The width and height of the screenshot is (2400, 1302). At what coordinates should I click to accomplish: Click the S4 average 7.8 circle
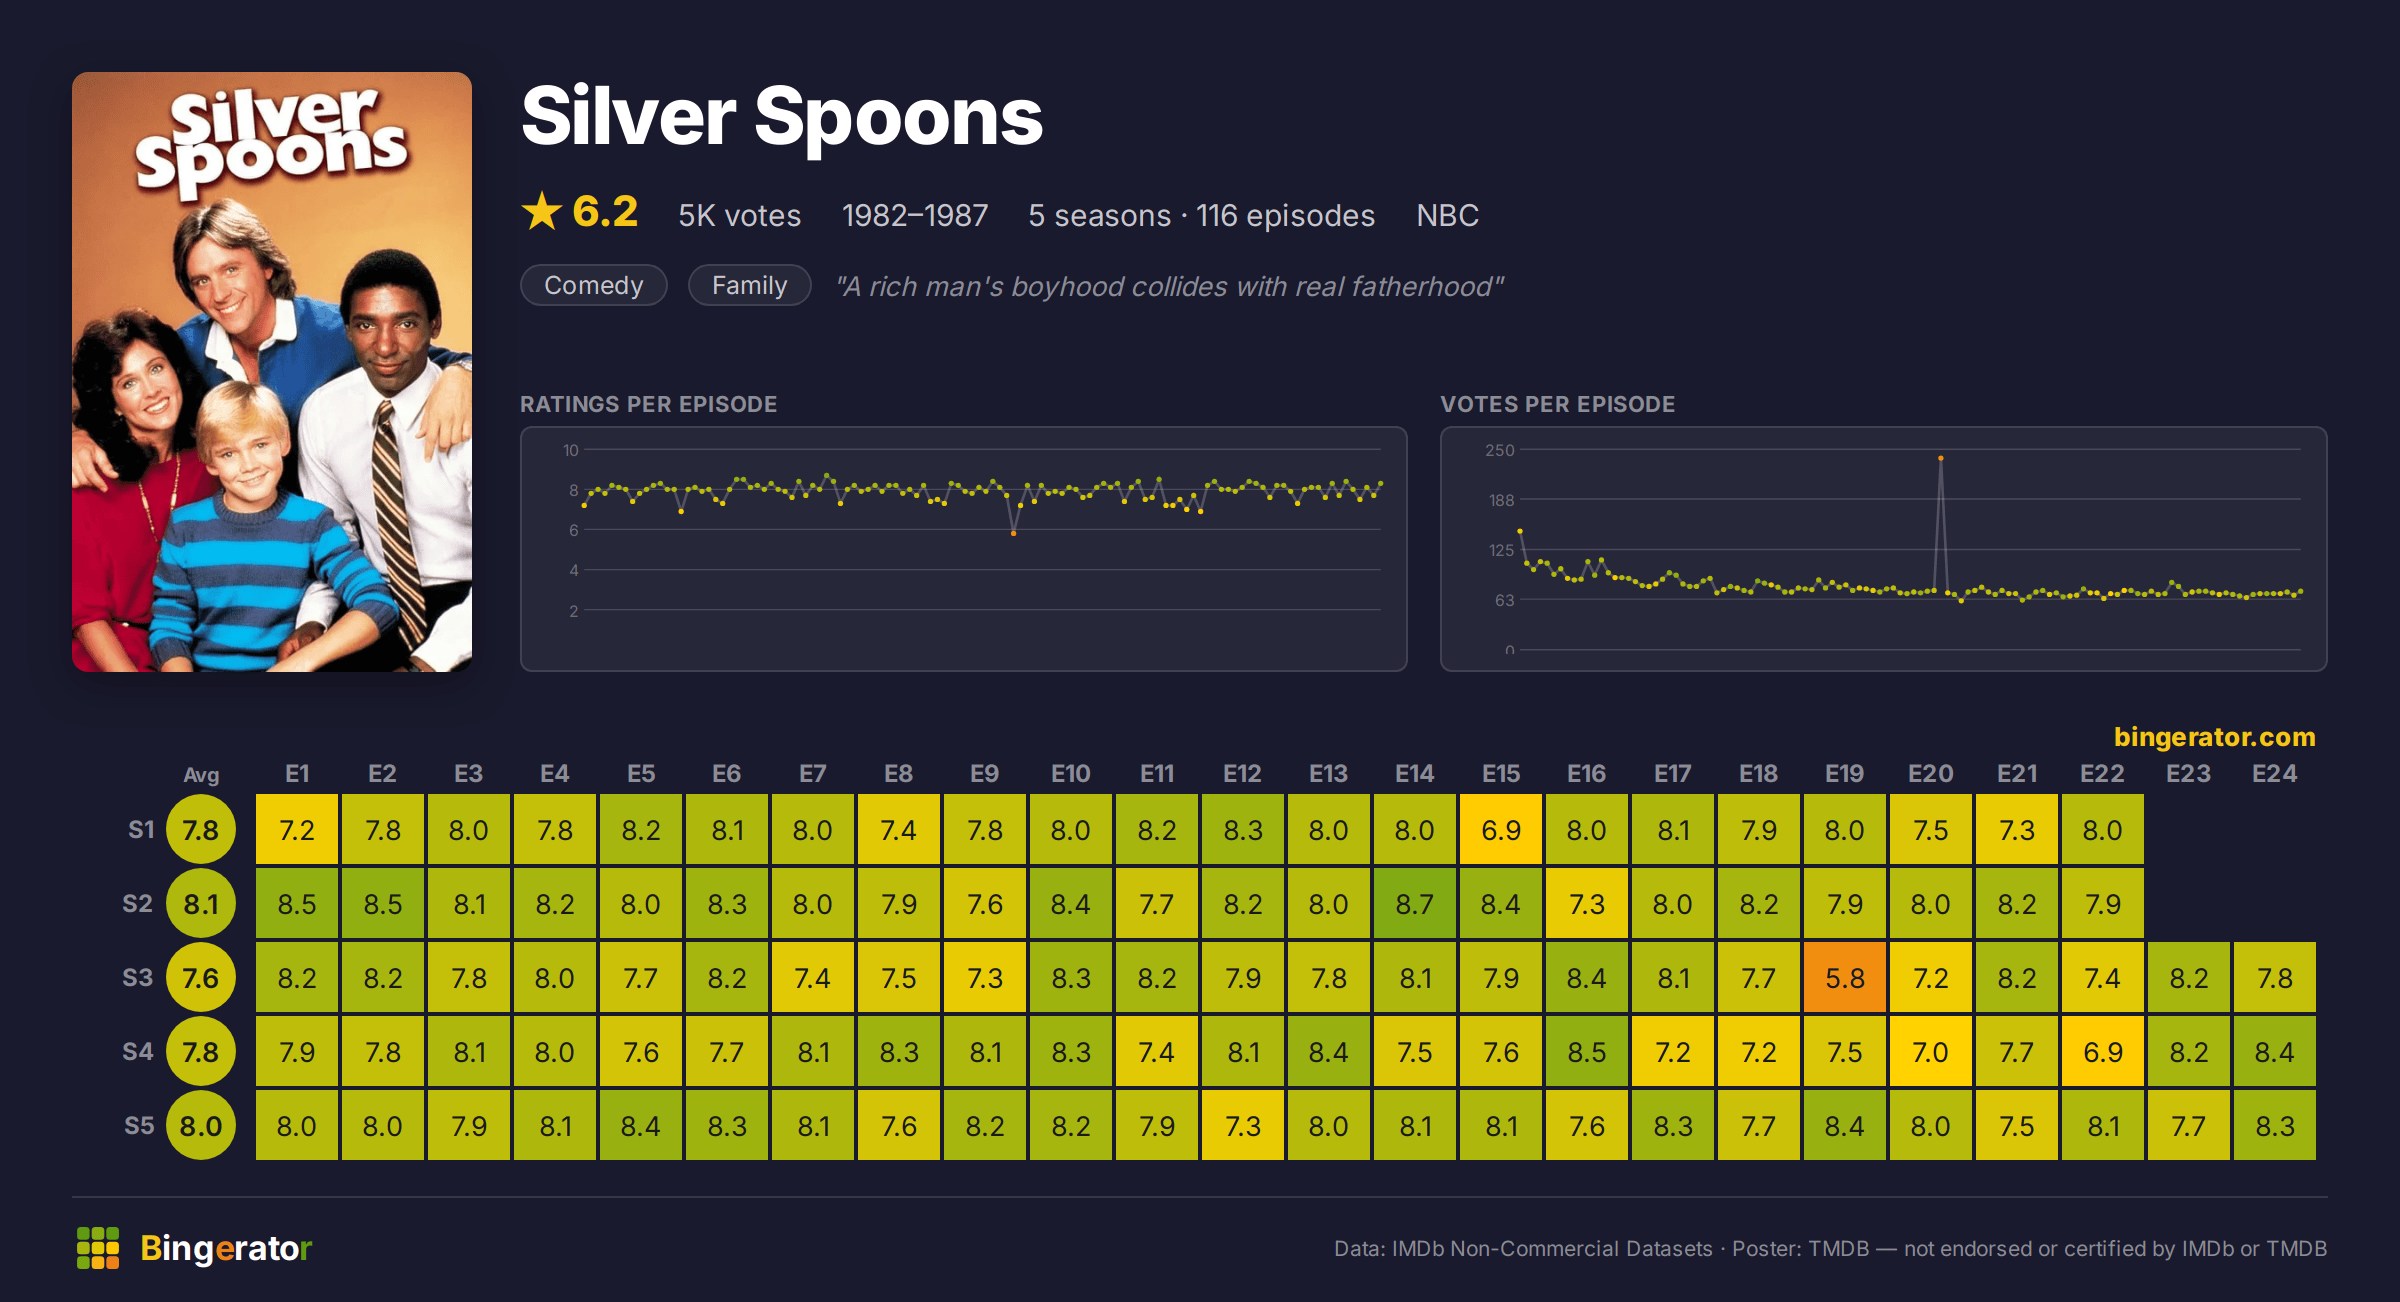point(201,1052)
